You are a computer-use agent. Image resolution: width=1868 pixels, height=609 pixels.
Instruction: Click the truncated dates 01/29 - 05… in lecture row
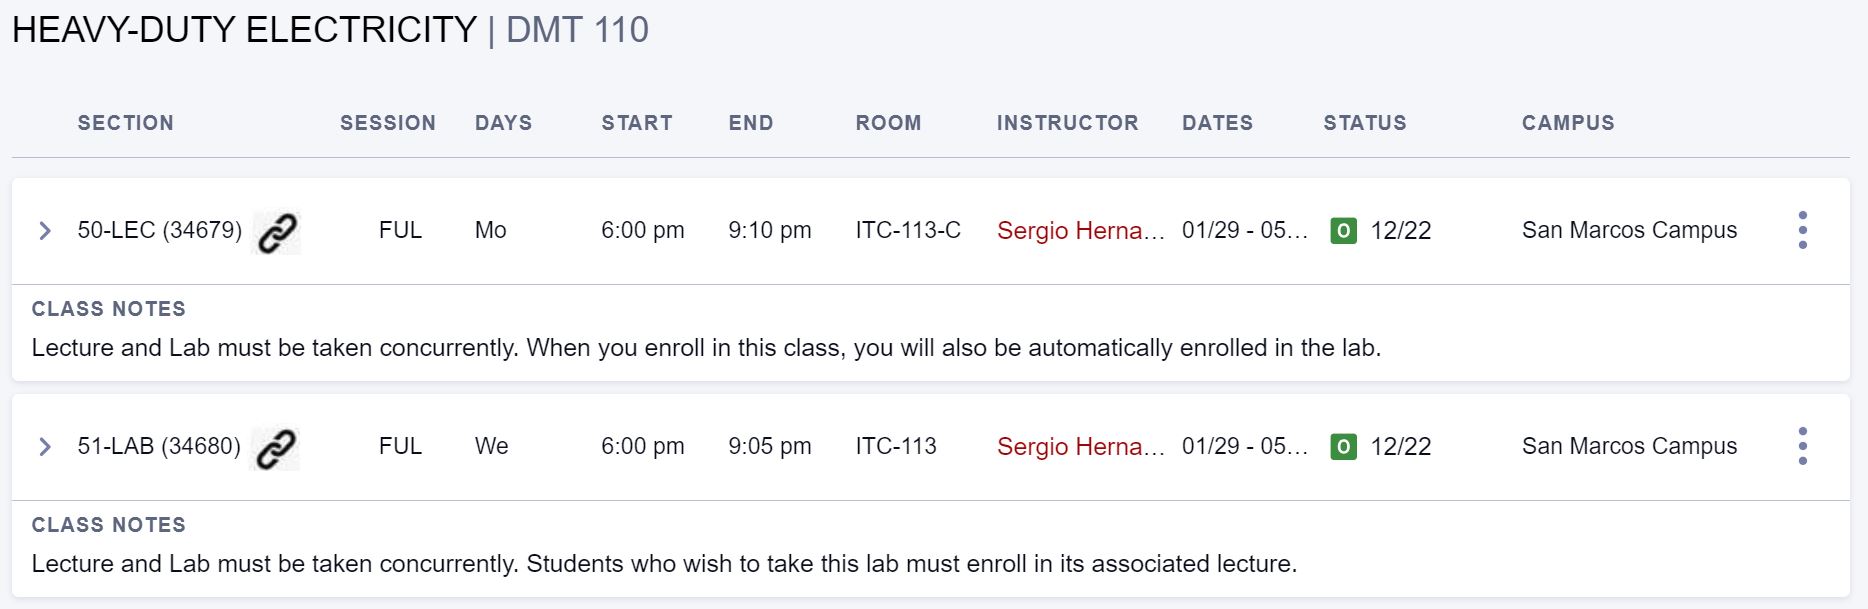[x=1245, y=230]
